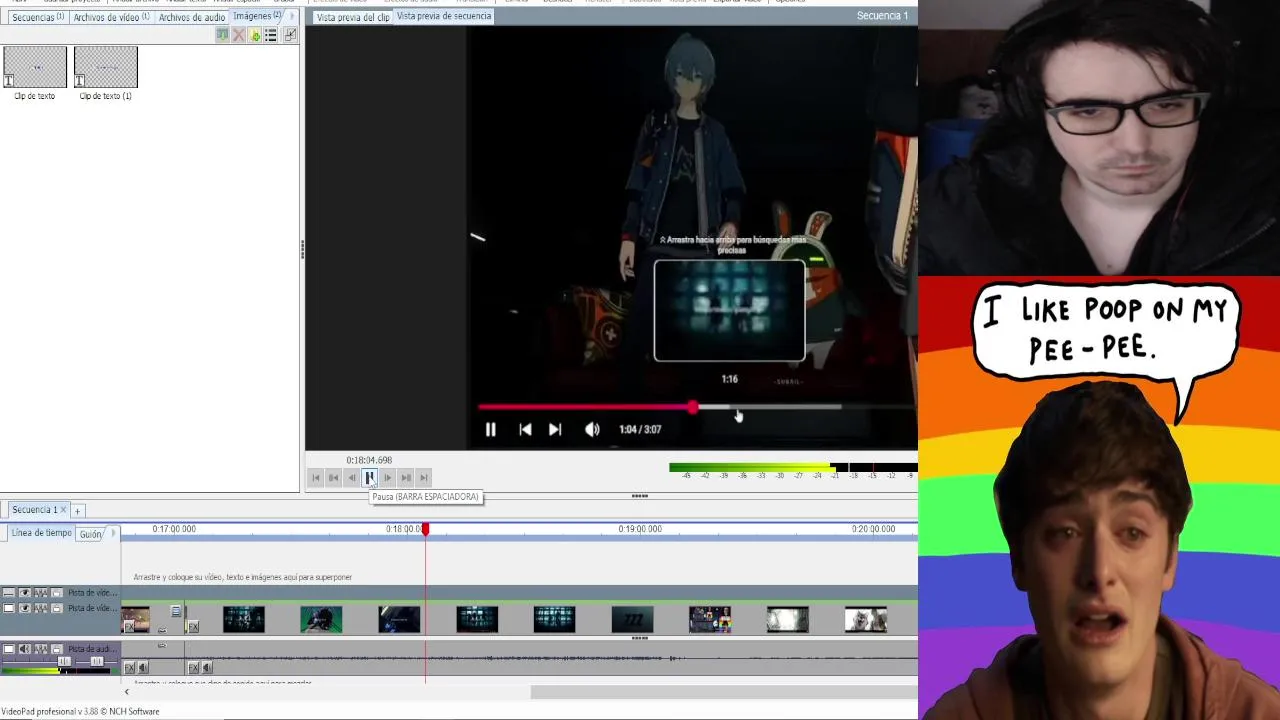Open FX on the first timeline video clip

[x=129, y=627]
